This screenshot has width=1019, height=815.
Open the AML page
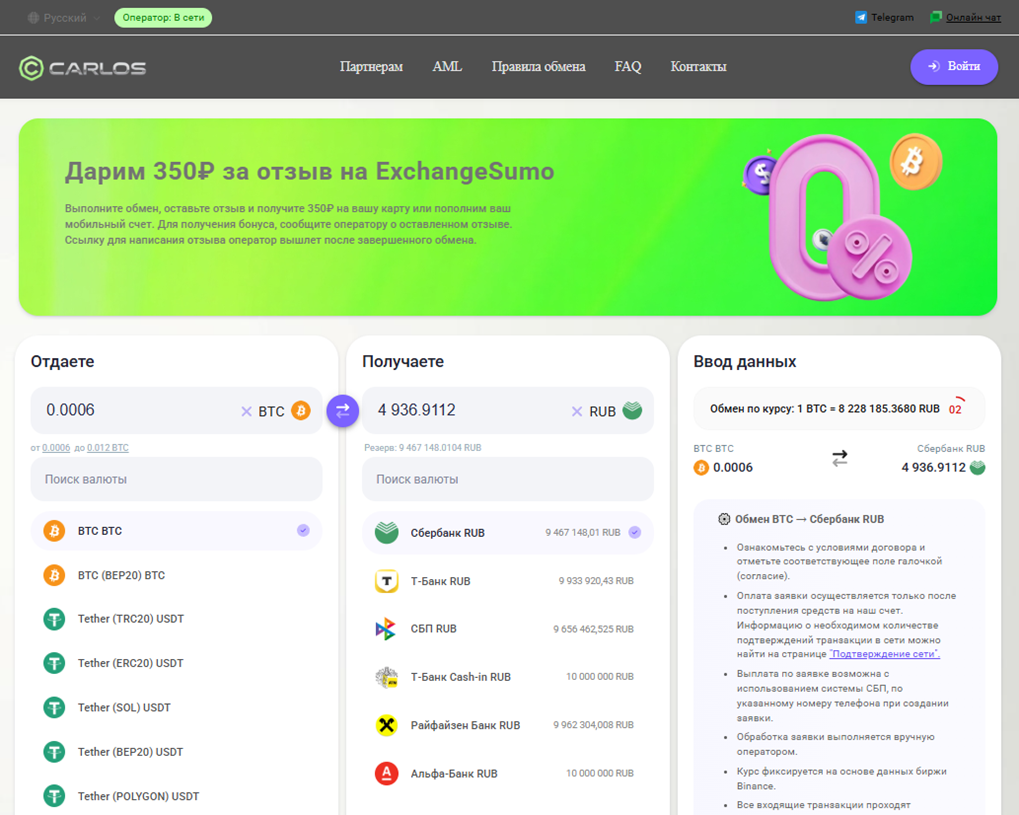click(447, 67)
